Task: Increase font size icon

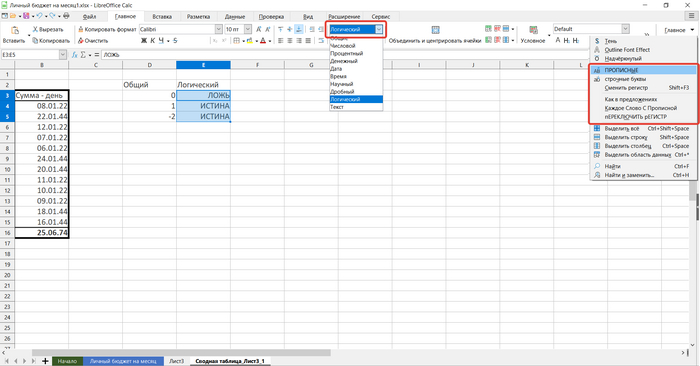Action: pos(258,29)
